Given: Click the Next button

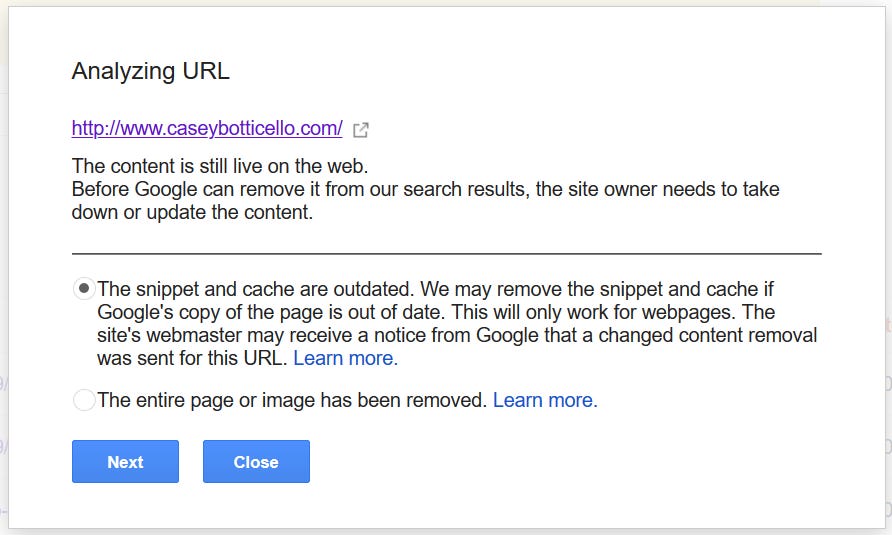Looking at the screenshot, I should (x=125, y=462).
